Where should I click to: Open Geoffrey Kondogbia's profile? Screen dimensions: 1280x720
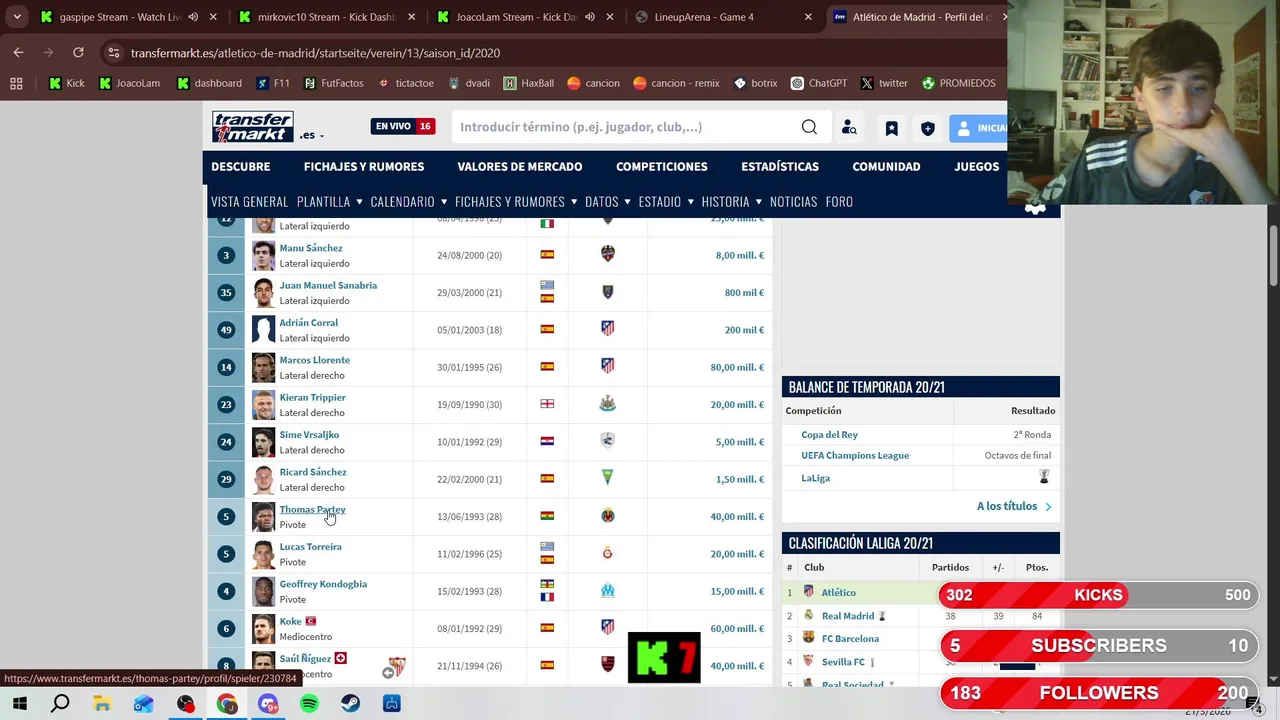pos(323,584)
